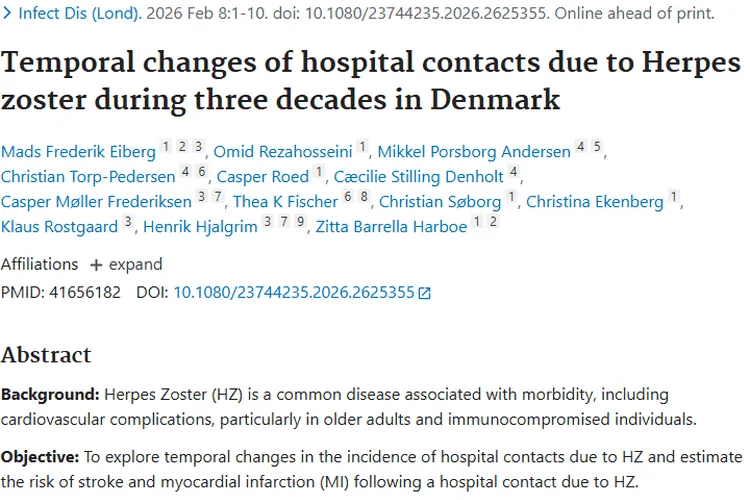The image size is (750, 500).
Task: Open author Christina Ekenberg
Action: 594,202
